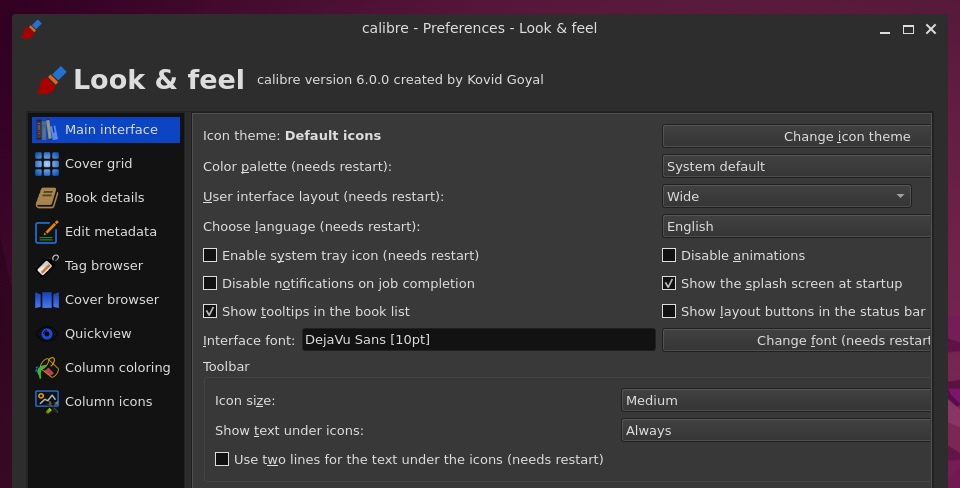Image resolution: width=960 pixels, height=488 pixels.
Task: Choose the Tag browser icon
Action: pyautogui.click(x=47, y=266)
